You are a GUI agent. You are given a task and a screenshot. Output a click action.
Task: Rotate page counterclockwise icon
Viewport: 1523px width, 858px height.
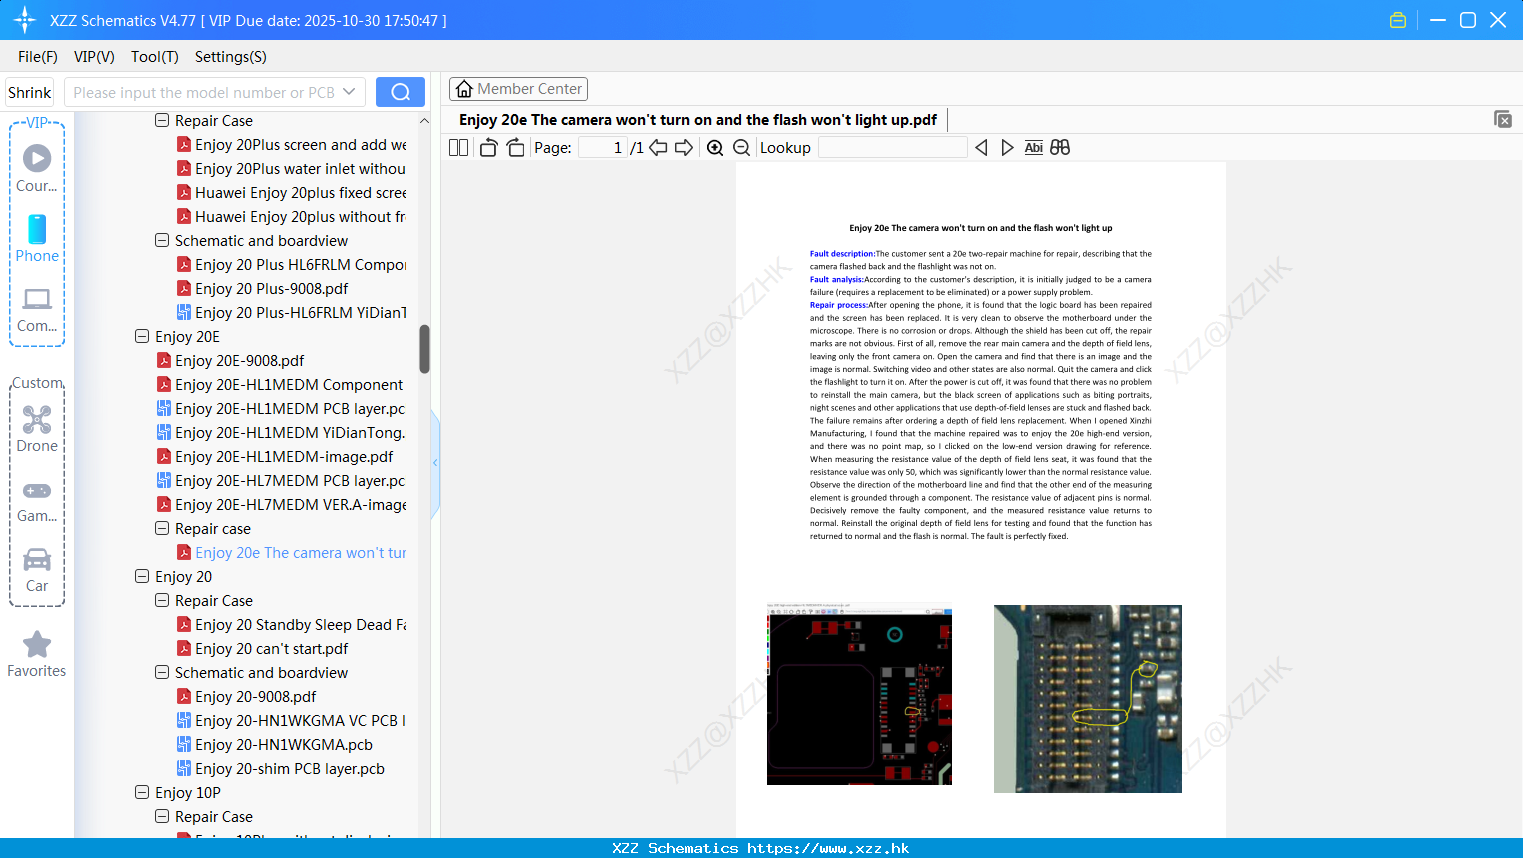pos(488,147)
